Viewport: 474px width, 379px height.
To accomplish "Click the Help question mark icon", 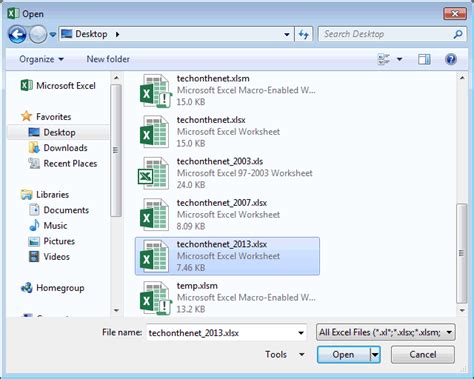I will (x=451, y=60).
